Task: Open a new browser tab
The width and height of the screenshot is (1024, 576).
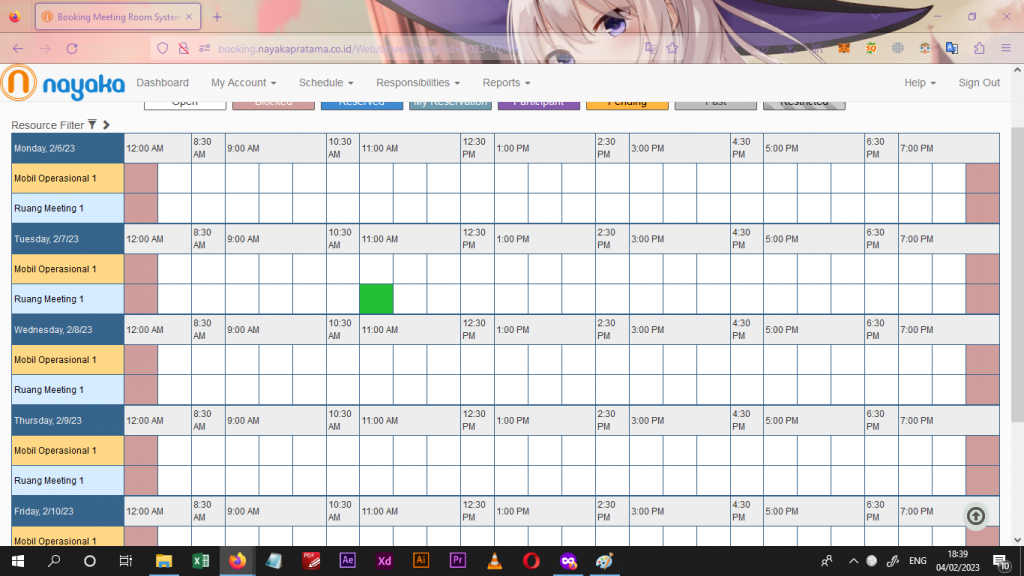Action: (217, 17)
